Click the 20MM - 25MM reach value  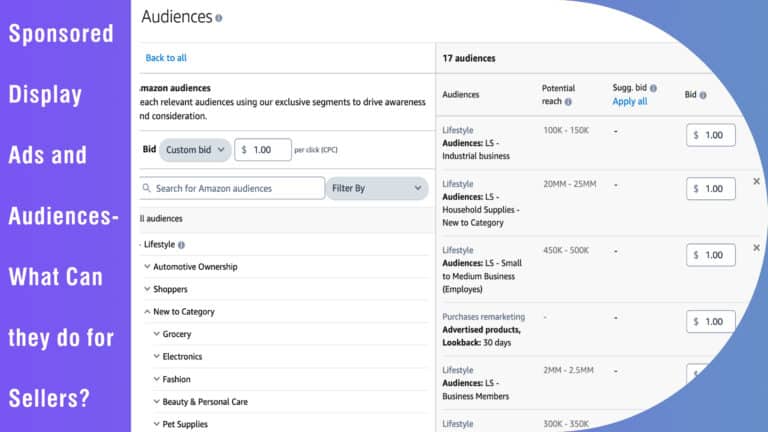(570, 184)
